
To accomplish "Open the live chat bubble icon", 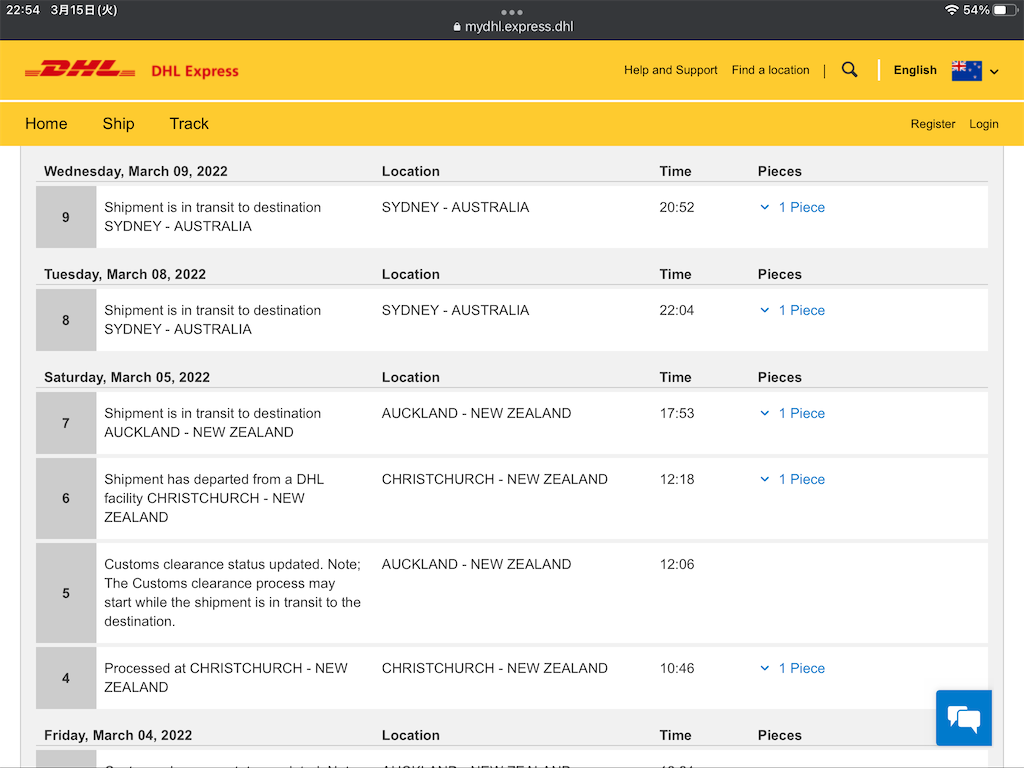I will point(963,718).
